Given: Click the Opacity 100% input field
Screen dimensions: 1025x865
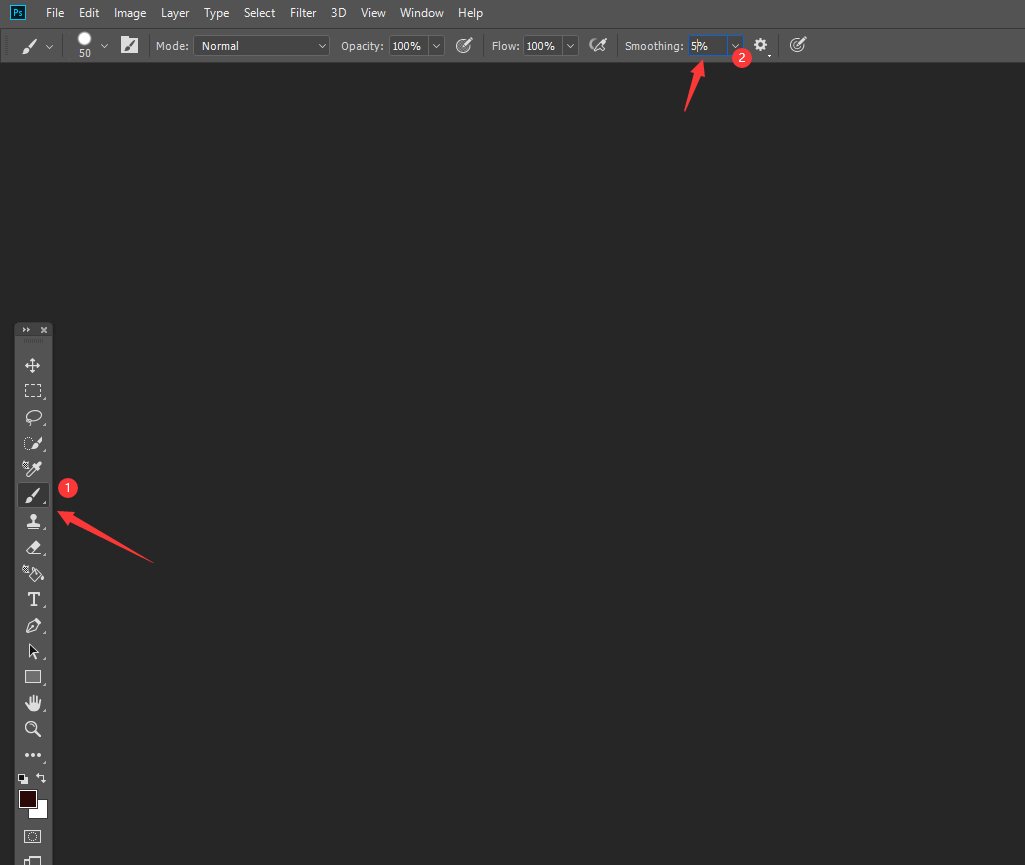Looking at the screenshot, I should click(409, 46).
